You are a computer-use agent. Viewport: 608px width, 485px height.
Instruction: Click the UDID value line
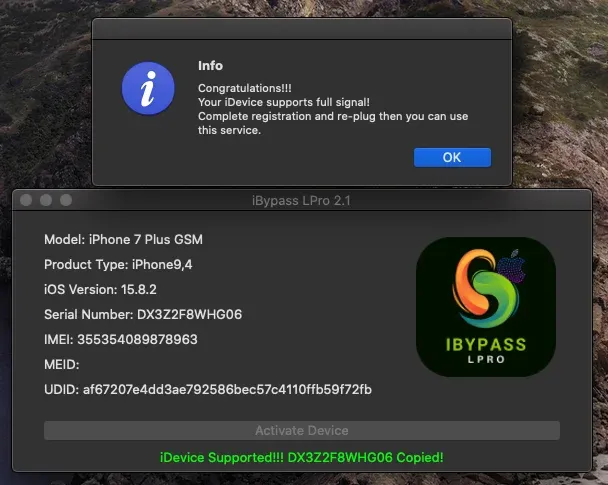pos(208,389)
